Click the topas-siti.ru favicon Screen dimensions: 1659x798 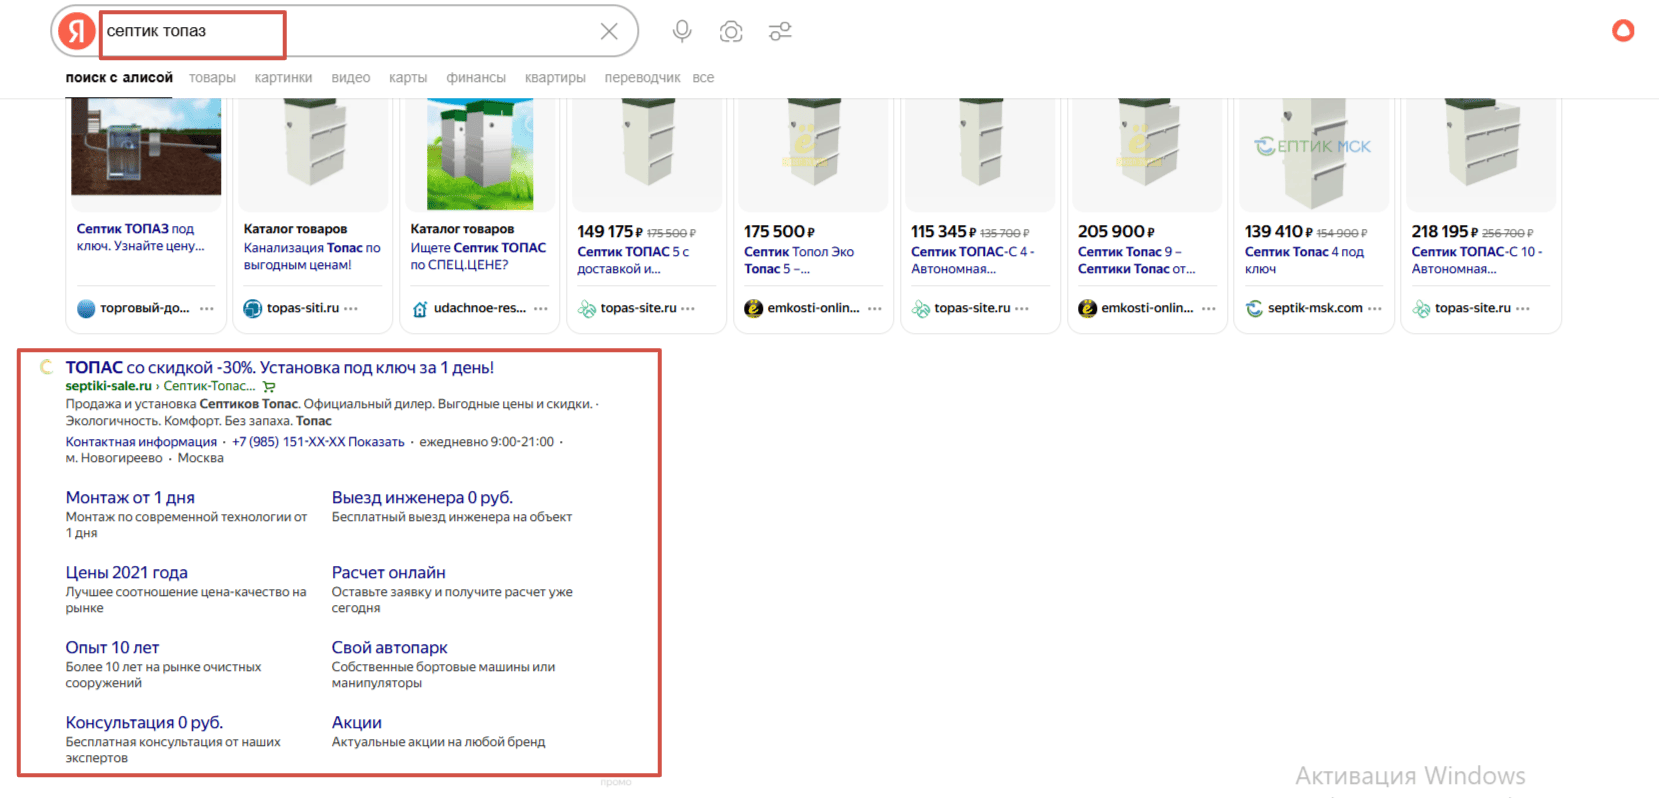click(x=253, y=308)
